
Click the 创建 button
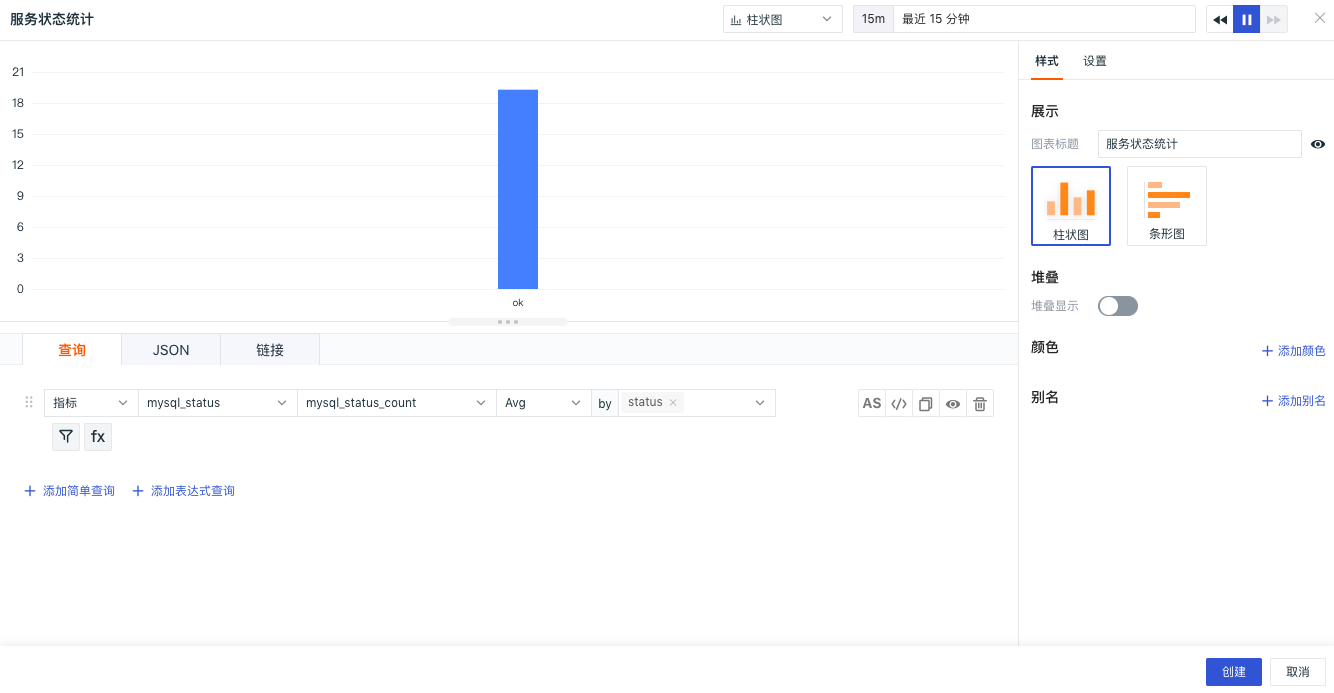pyautogui.click(x=1234, y=672)
